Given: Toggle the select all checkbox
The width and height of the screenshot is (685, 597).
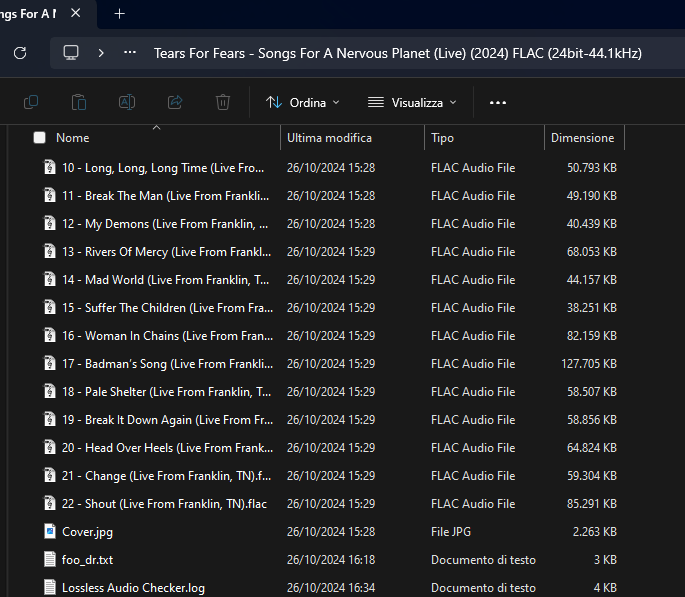Looking at the screenshot, I should click(x=39, y=138).
